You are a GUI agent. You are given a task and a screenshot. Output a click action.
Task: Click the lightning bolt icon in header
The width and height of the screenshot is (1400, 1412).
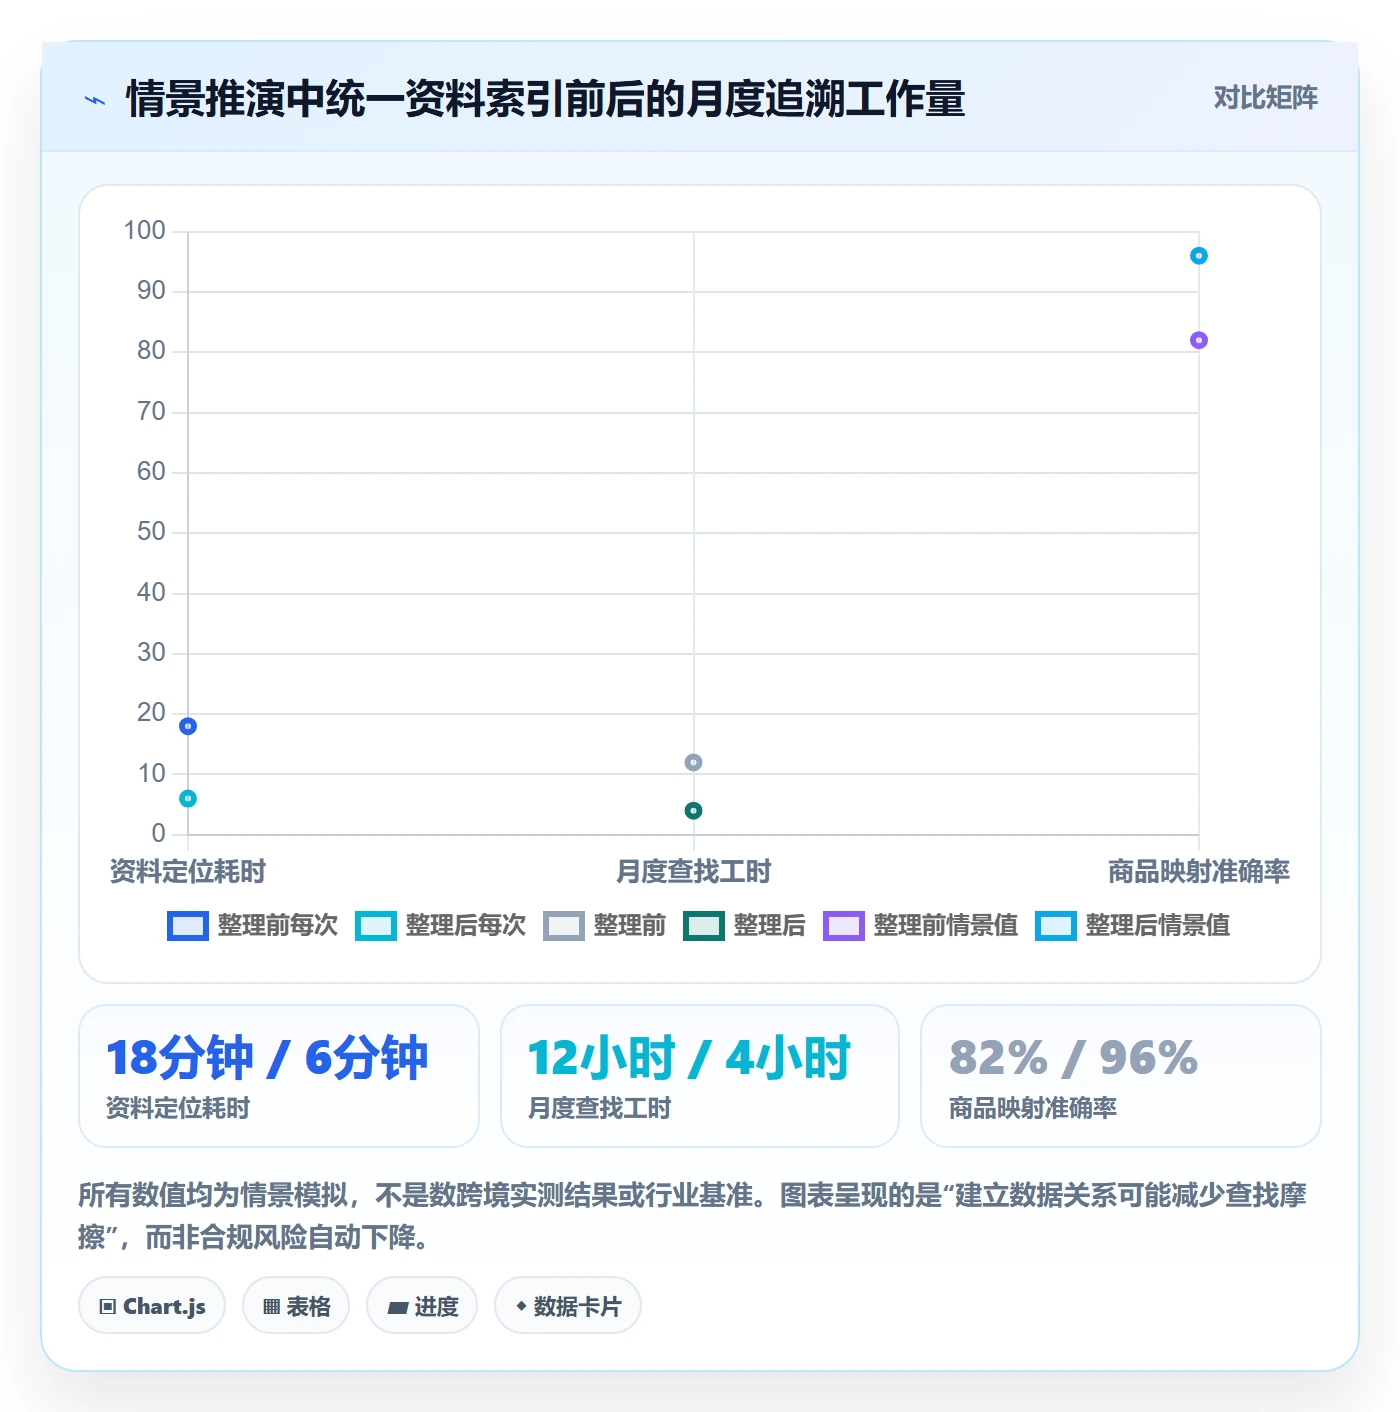pyautogui.click(x=95, y=100)
